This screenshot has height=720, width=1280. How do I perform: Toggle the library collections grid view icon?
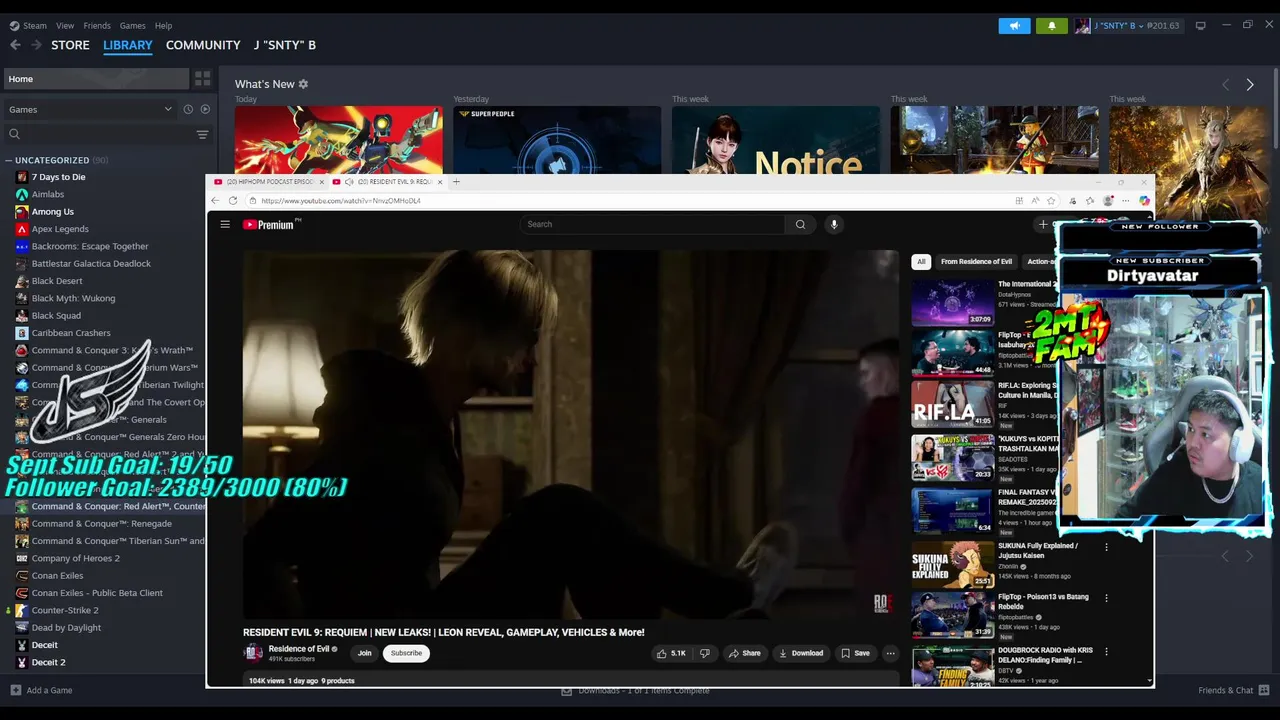203,79
